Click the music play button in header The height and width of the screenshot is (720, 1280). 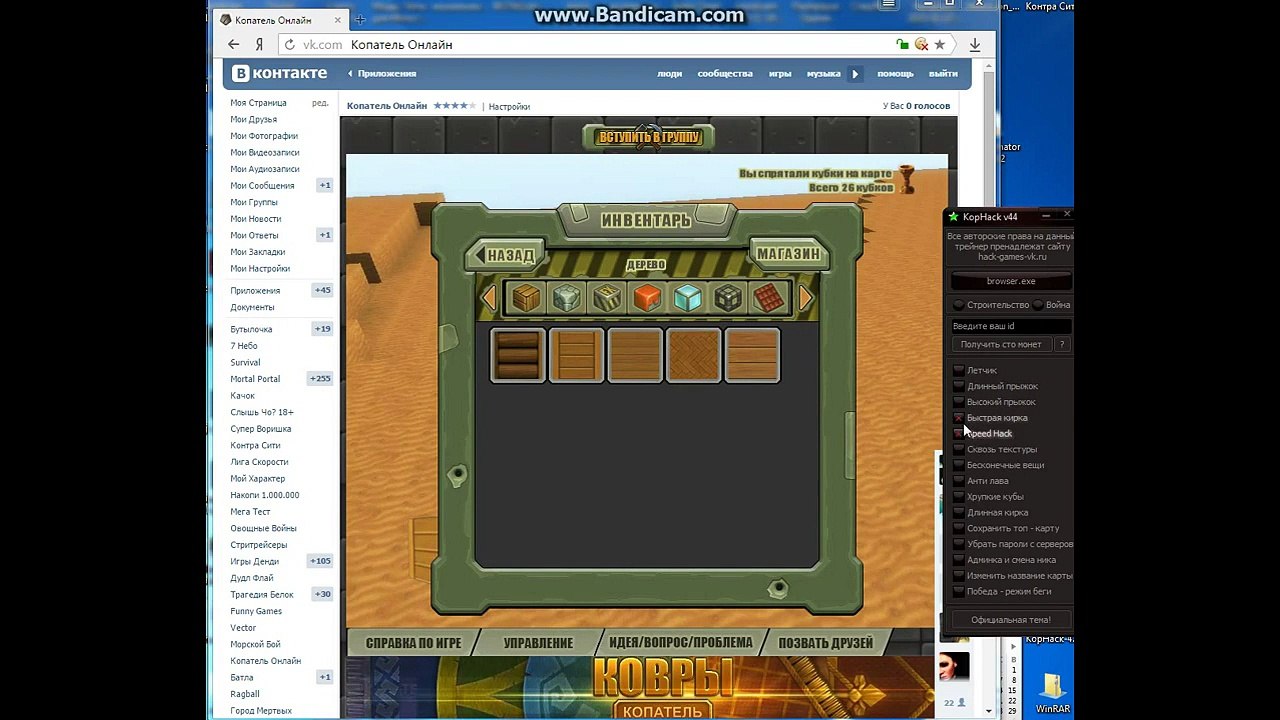click(855, 73)
